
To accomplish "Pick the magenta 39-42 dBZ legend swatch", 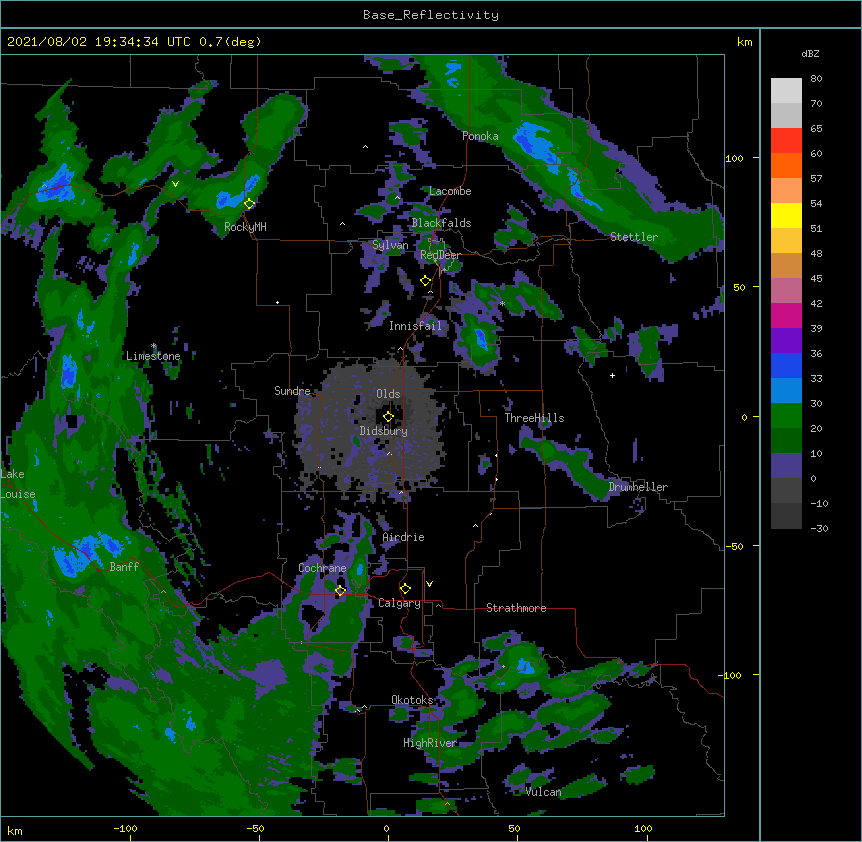I will (786, 315).
